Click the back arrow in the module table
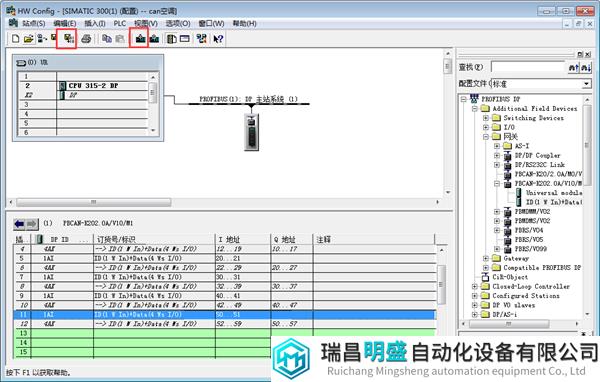Viewport: 600px width, 382px height. (19, 224)
